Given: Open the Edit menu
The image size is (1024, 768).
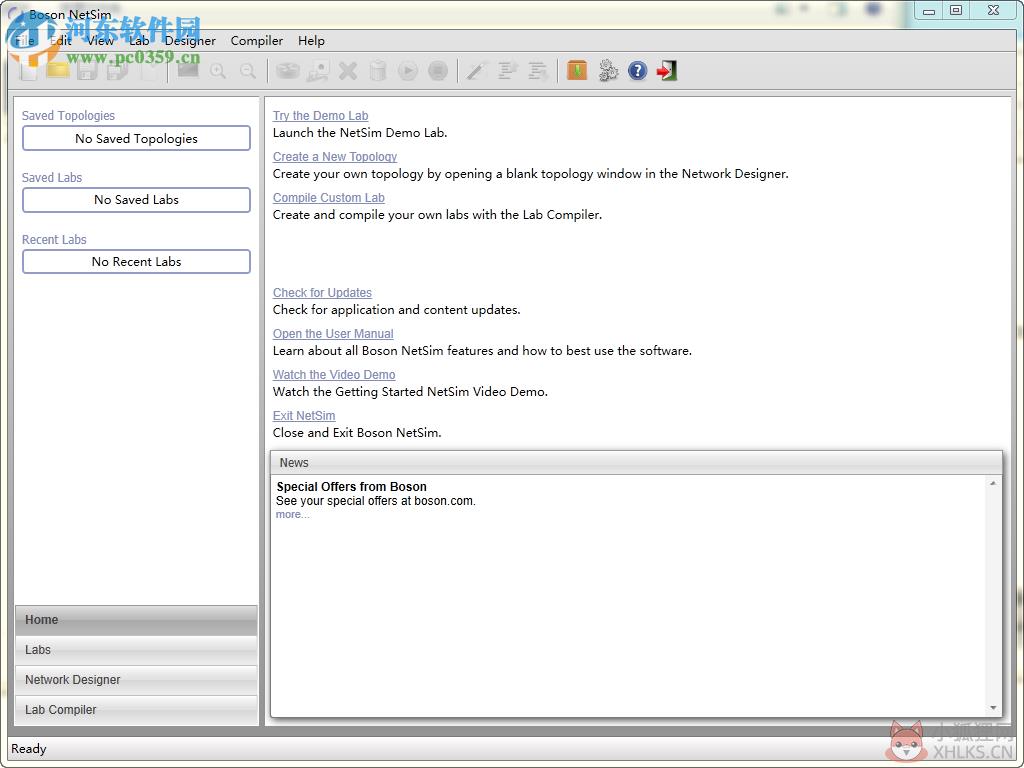Looking at the screenshot, I should 61,40.
